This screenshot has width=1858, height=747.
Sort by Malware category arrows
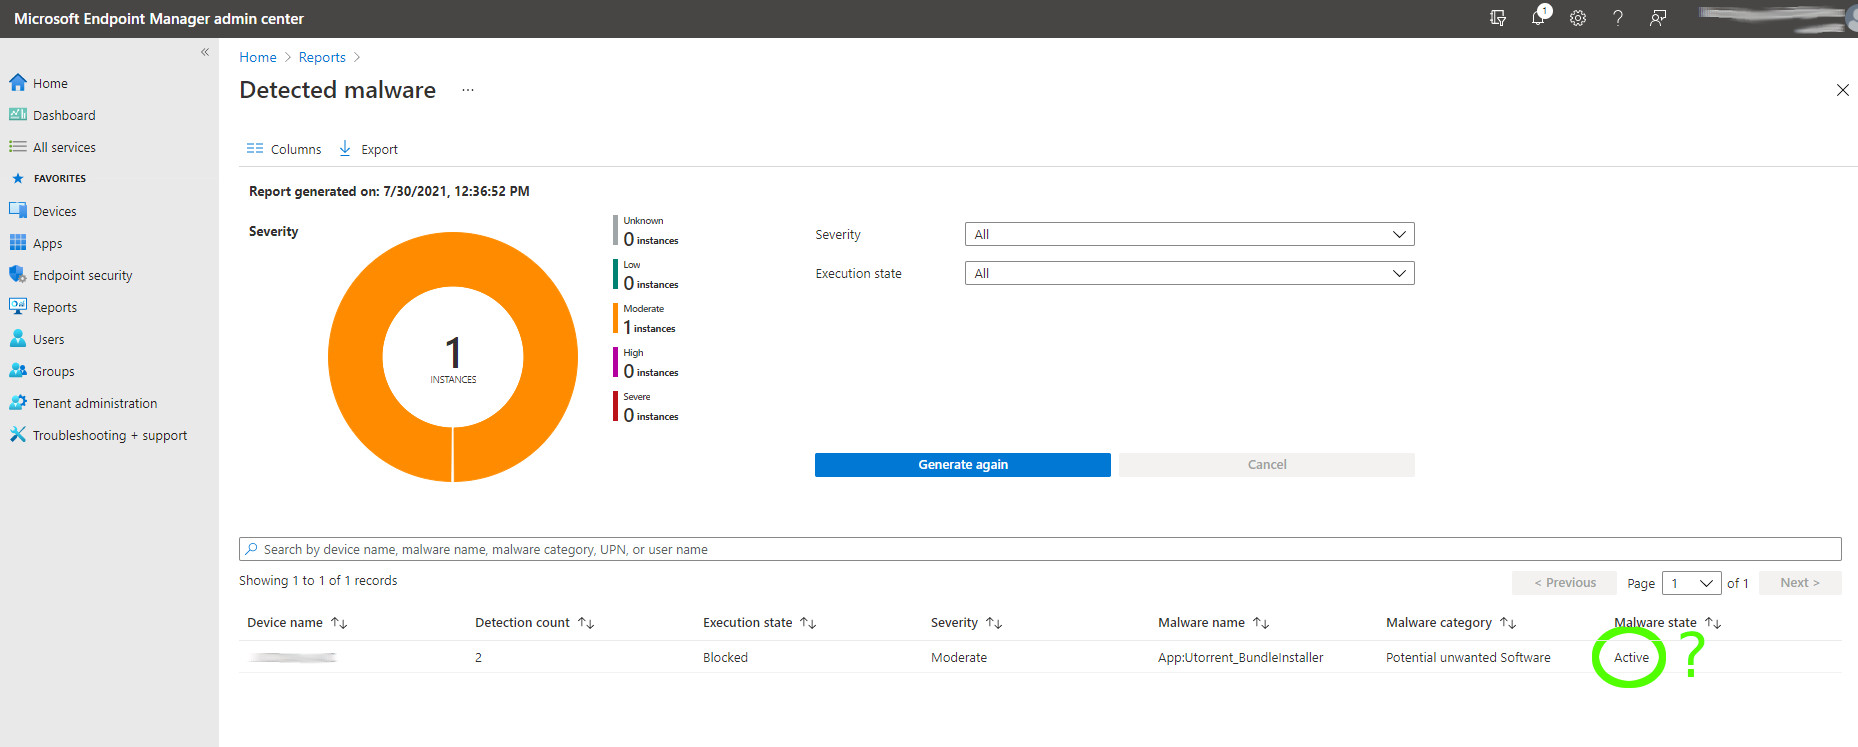1508,623
